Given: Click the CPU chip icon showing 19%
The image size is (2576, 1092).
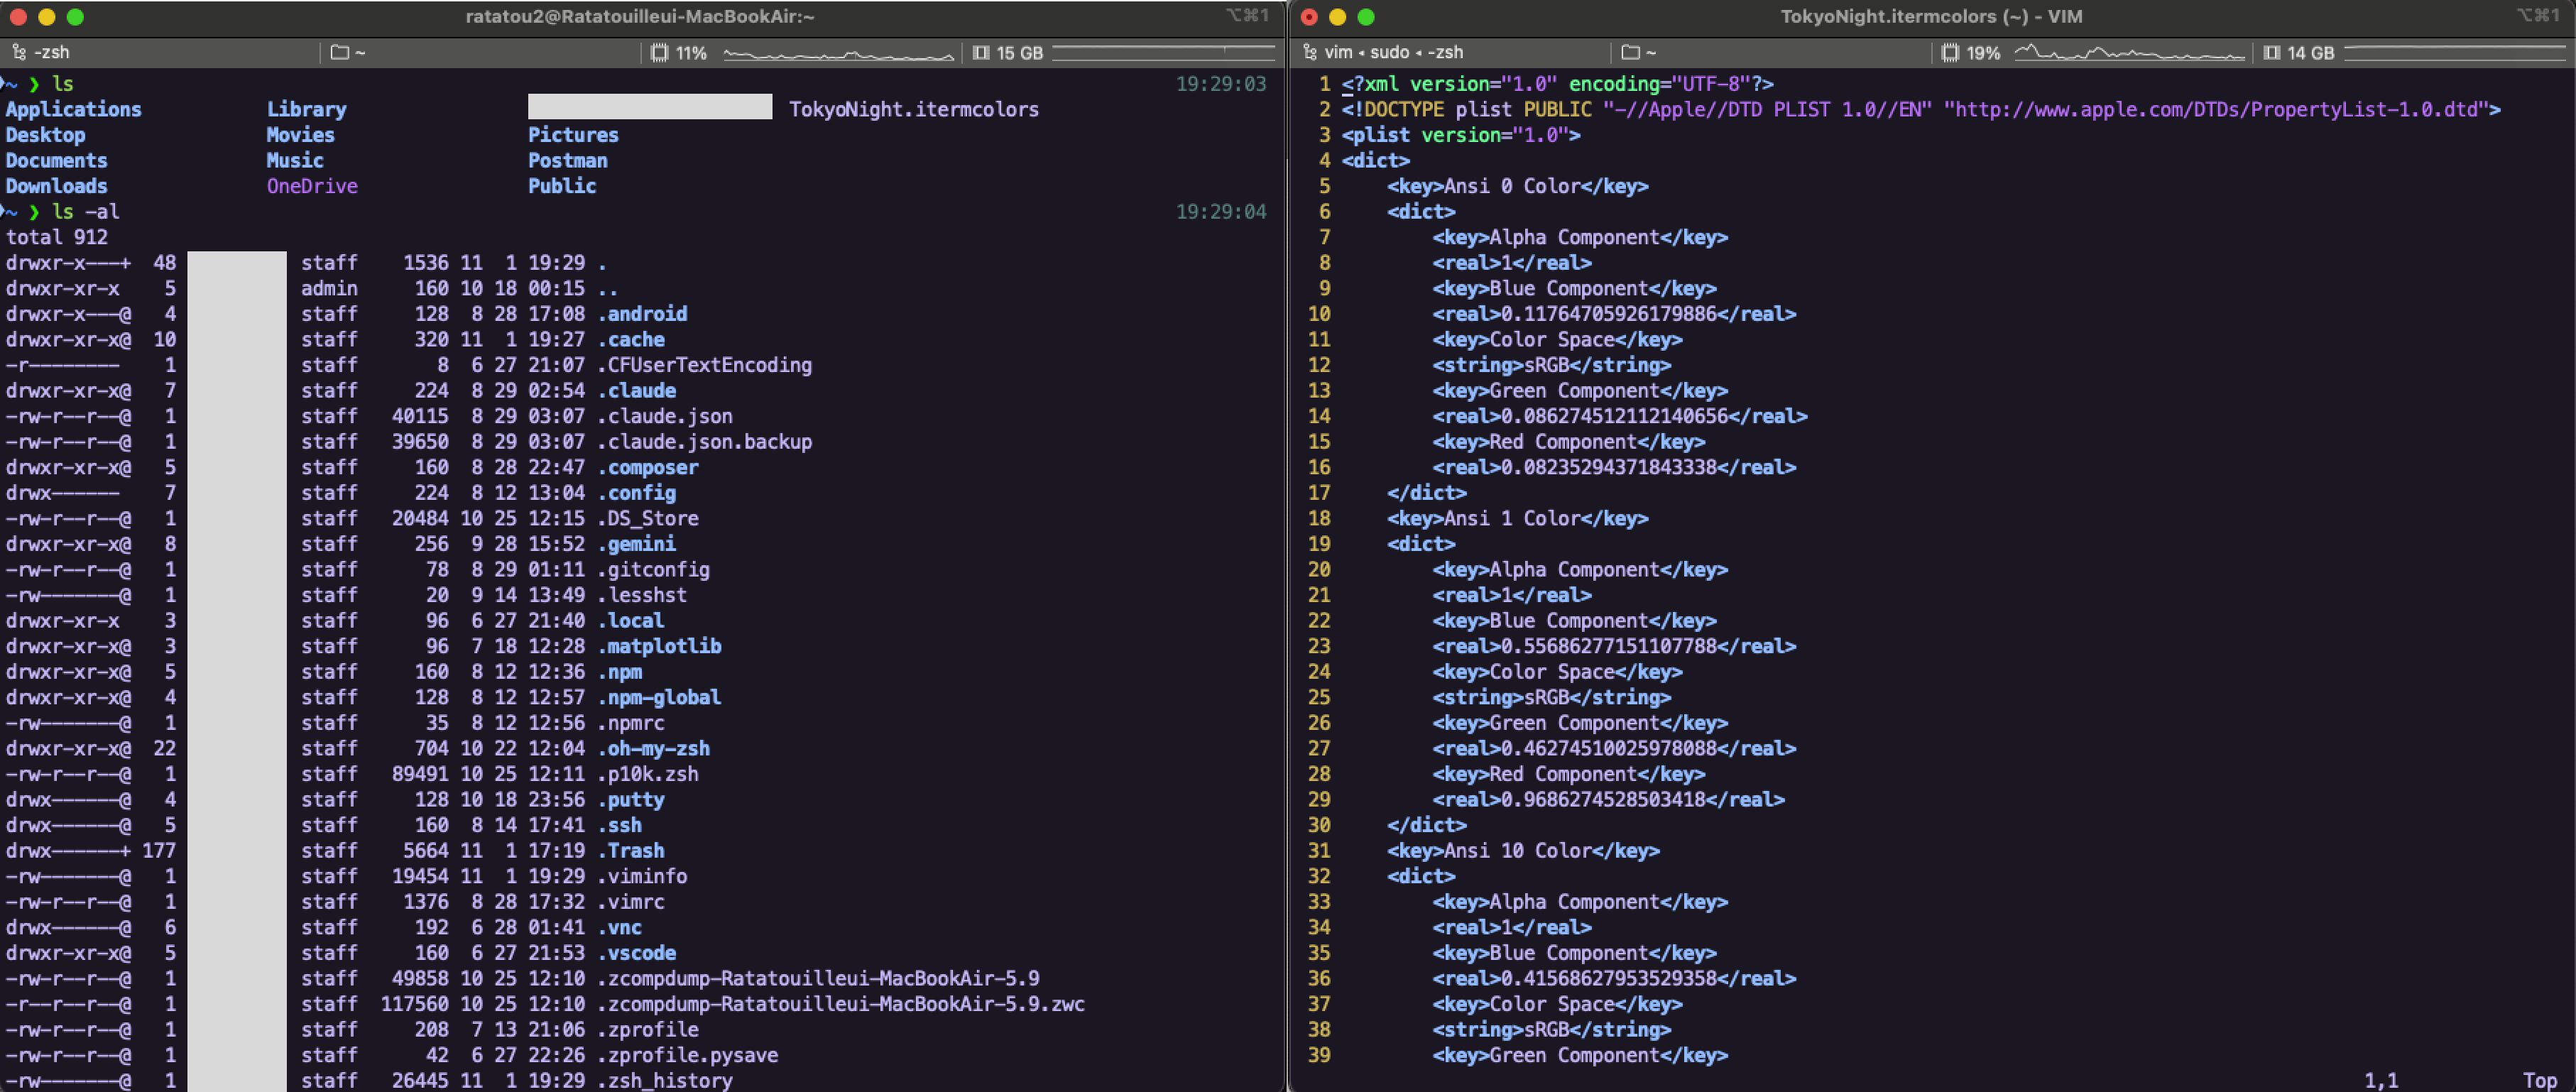Looking at the screenshot, I should pos(1950,53).
